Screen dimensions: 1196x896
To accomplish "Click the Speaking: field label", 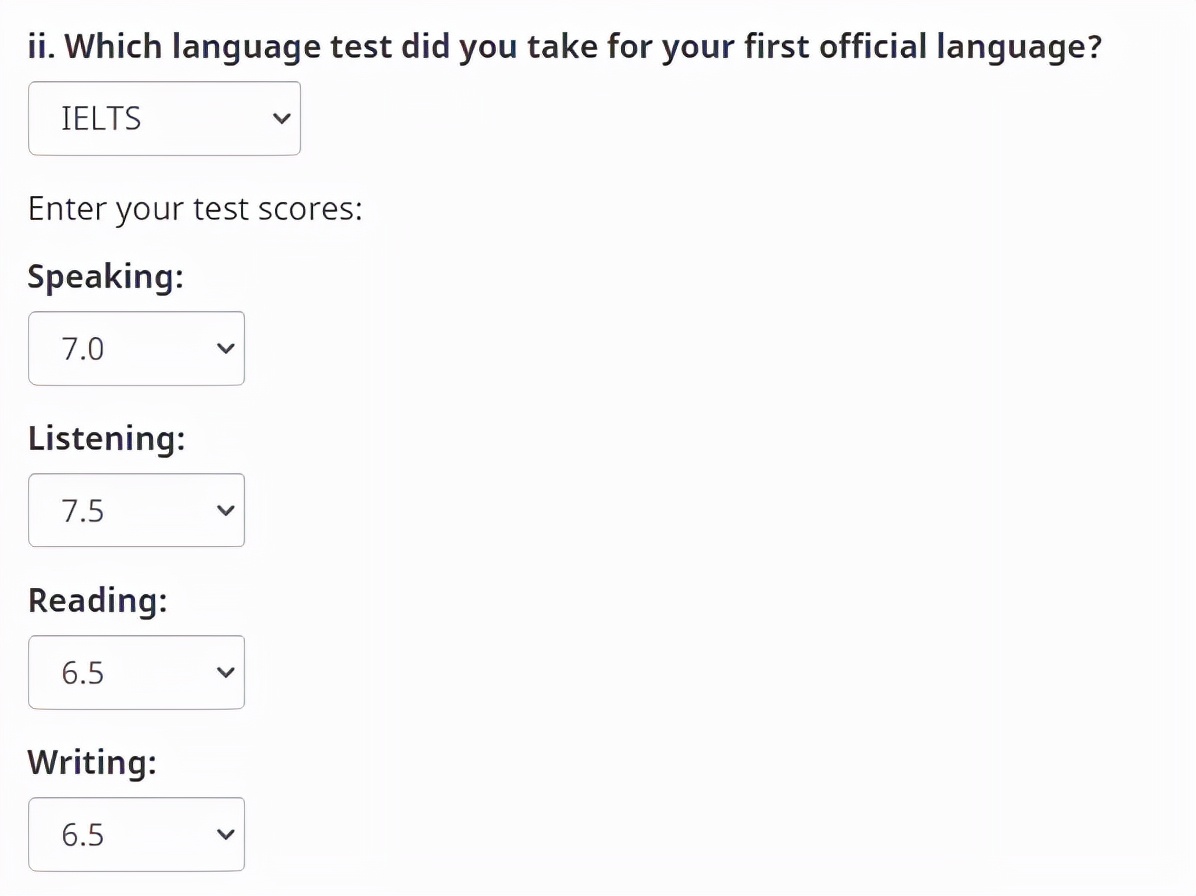I will click(x=105, y=277).
